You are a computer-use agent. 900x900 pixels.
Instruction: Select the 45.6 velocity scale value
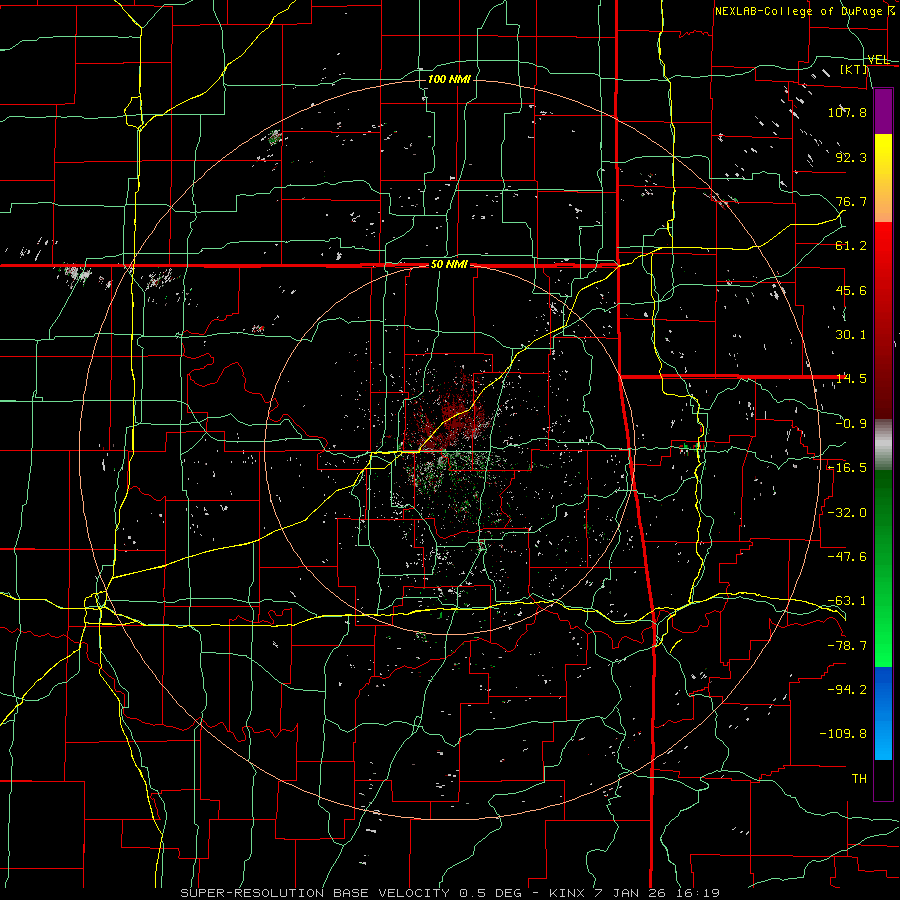(851, 290)
